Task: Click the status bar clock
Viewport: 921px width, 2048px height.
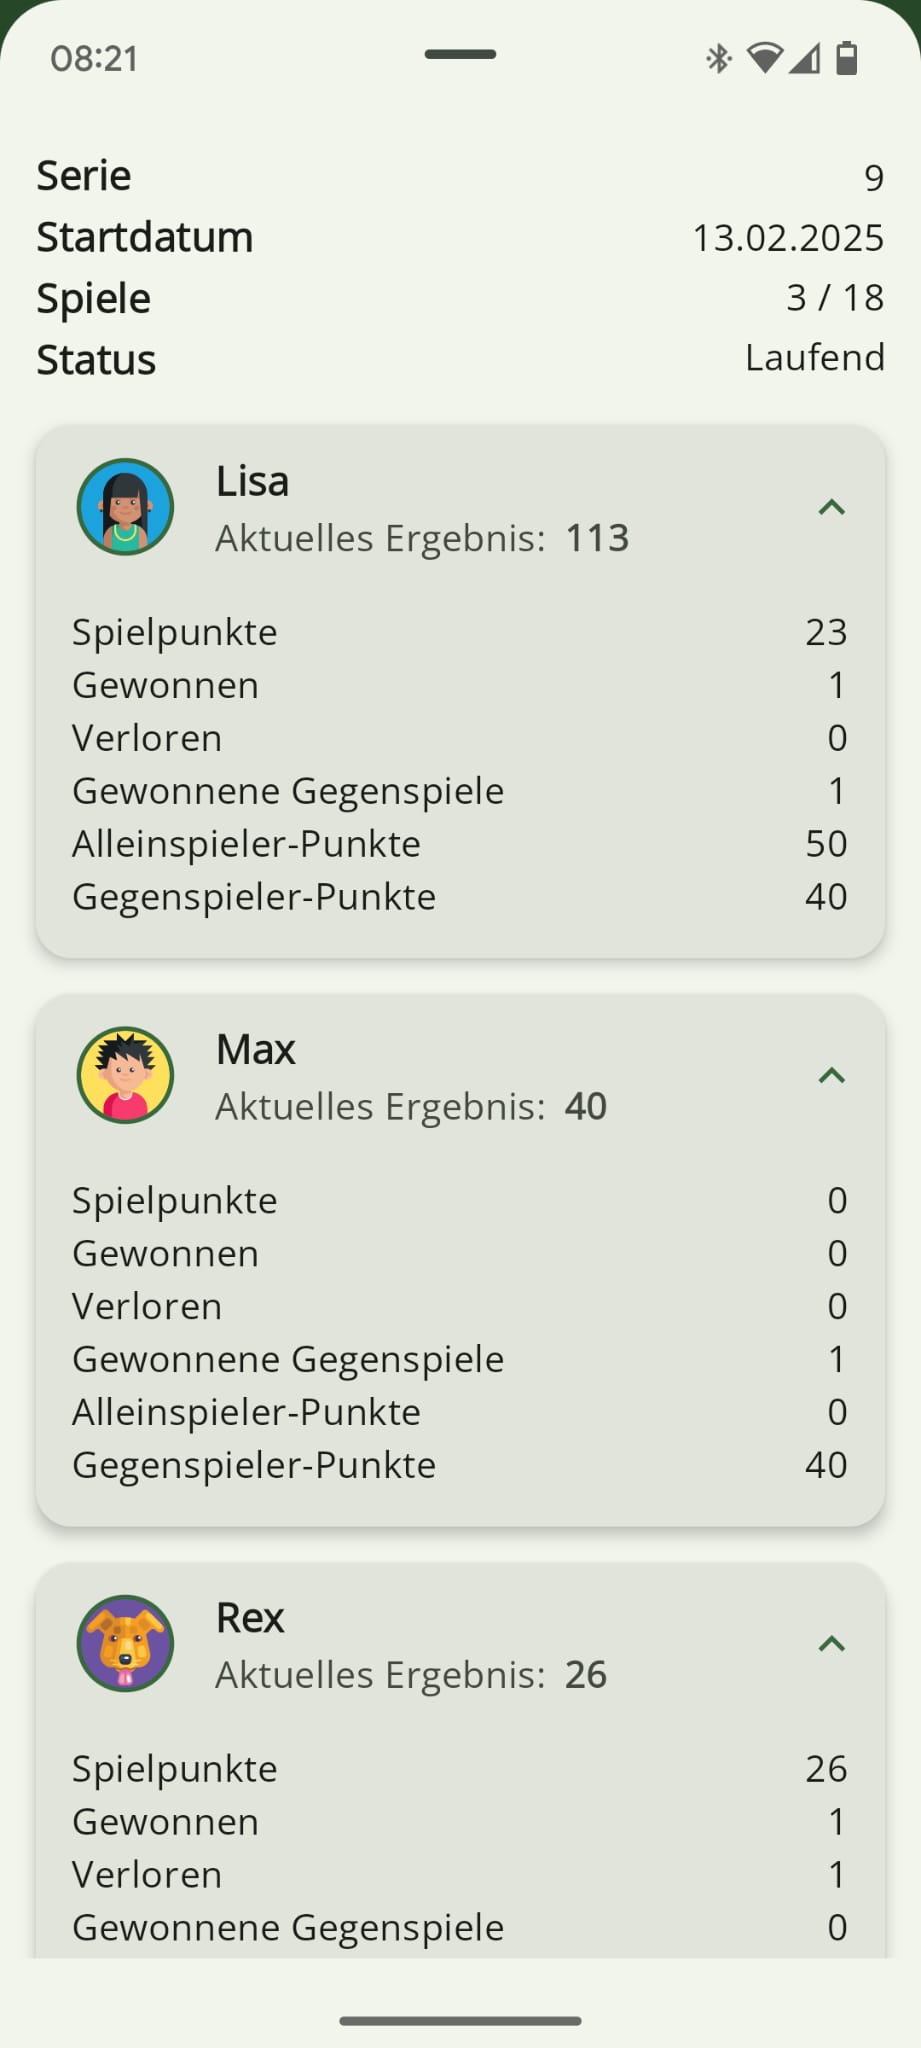Action: click(x=94, y=59)
